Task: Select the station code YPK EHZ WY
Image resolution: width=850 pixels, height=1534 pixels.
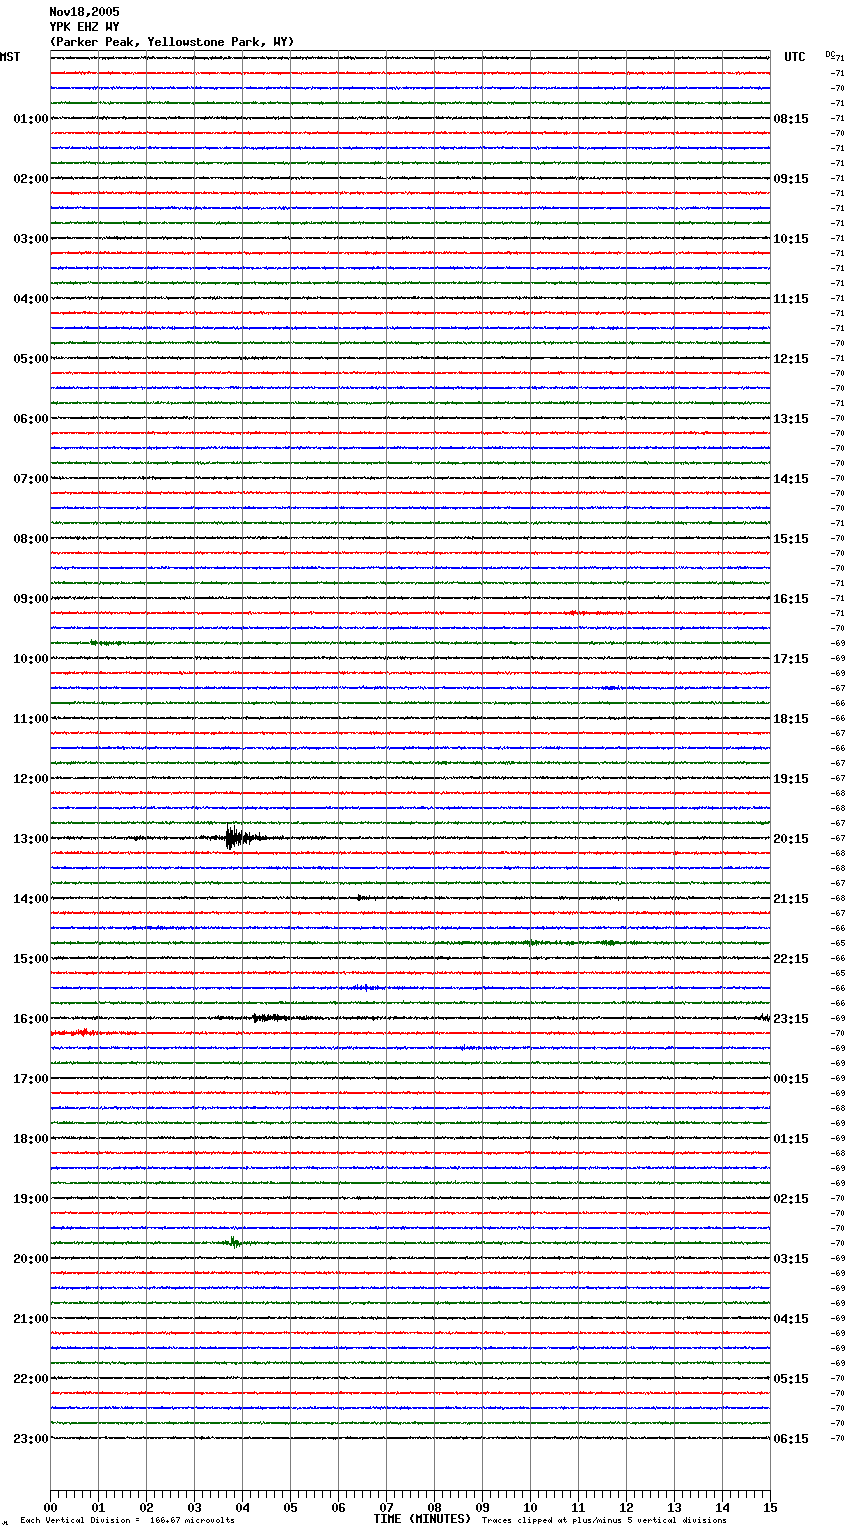Action: [84, 27]
